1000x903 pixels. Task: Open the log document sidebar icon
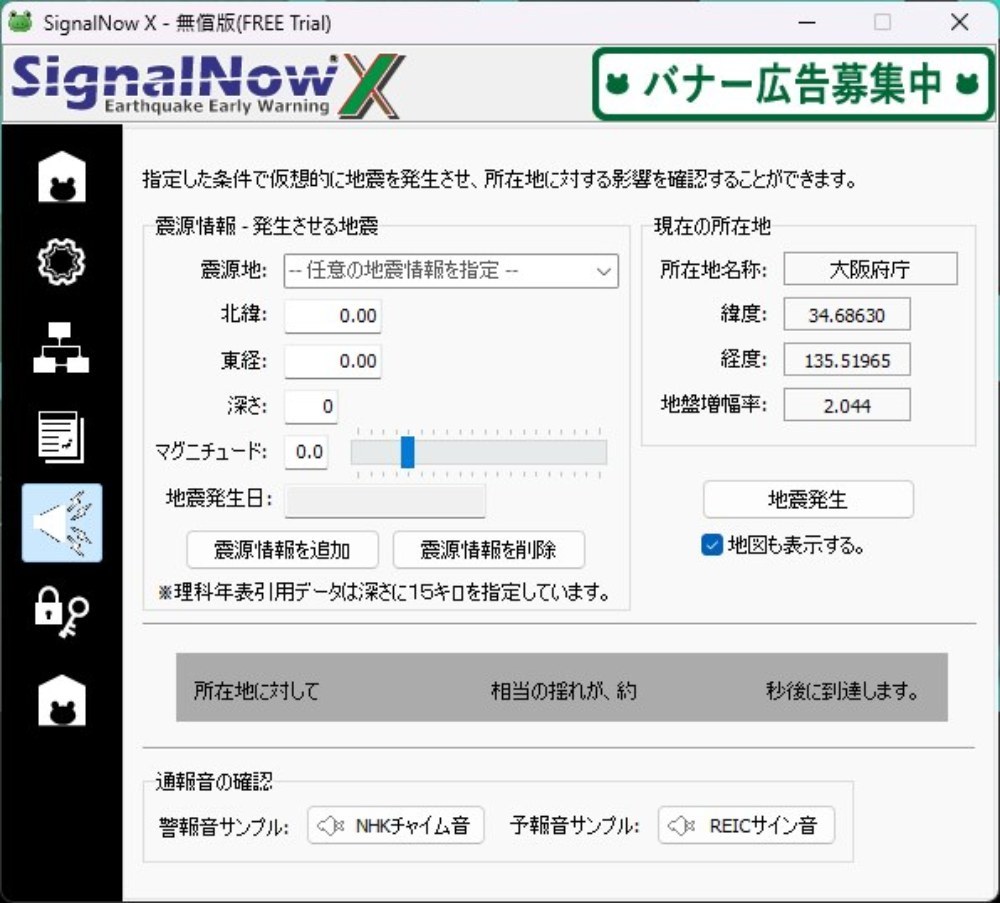61,437
